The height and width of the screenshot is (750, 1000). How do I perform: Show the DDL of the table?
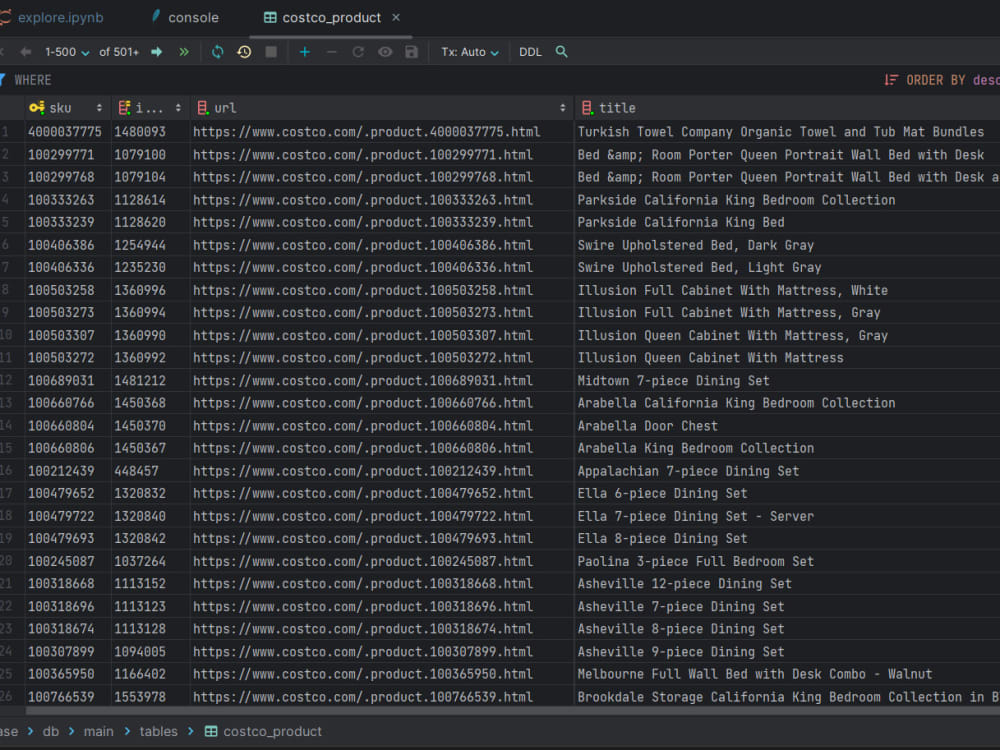tap(530, 52)
